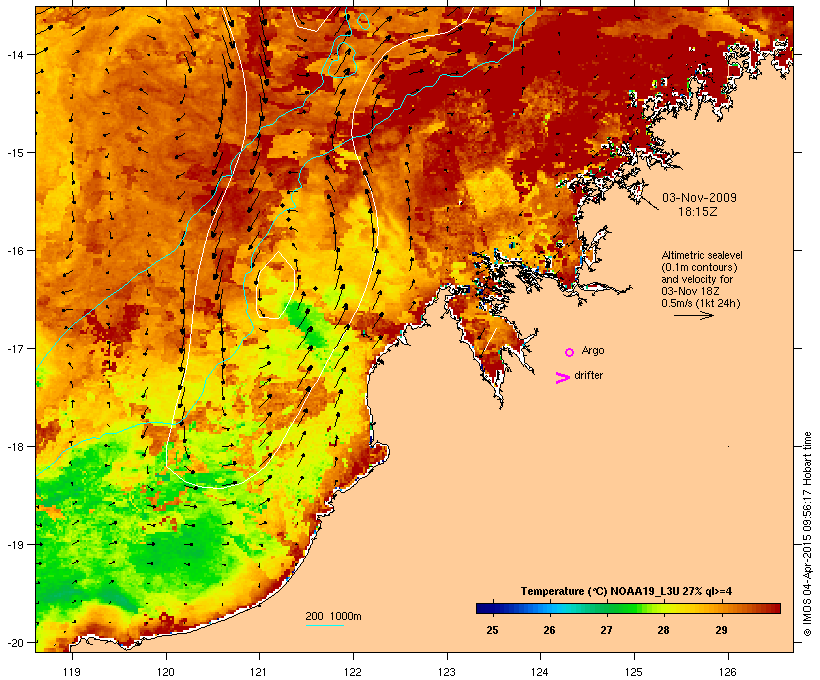The image size is (820, 680).
Task: Click the longitude label '124'
Action: (540, 672)
